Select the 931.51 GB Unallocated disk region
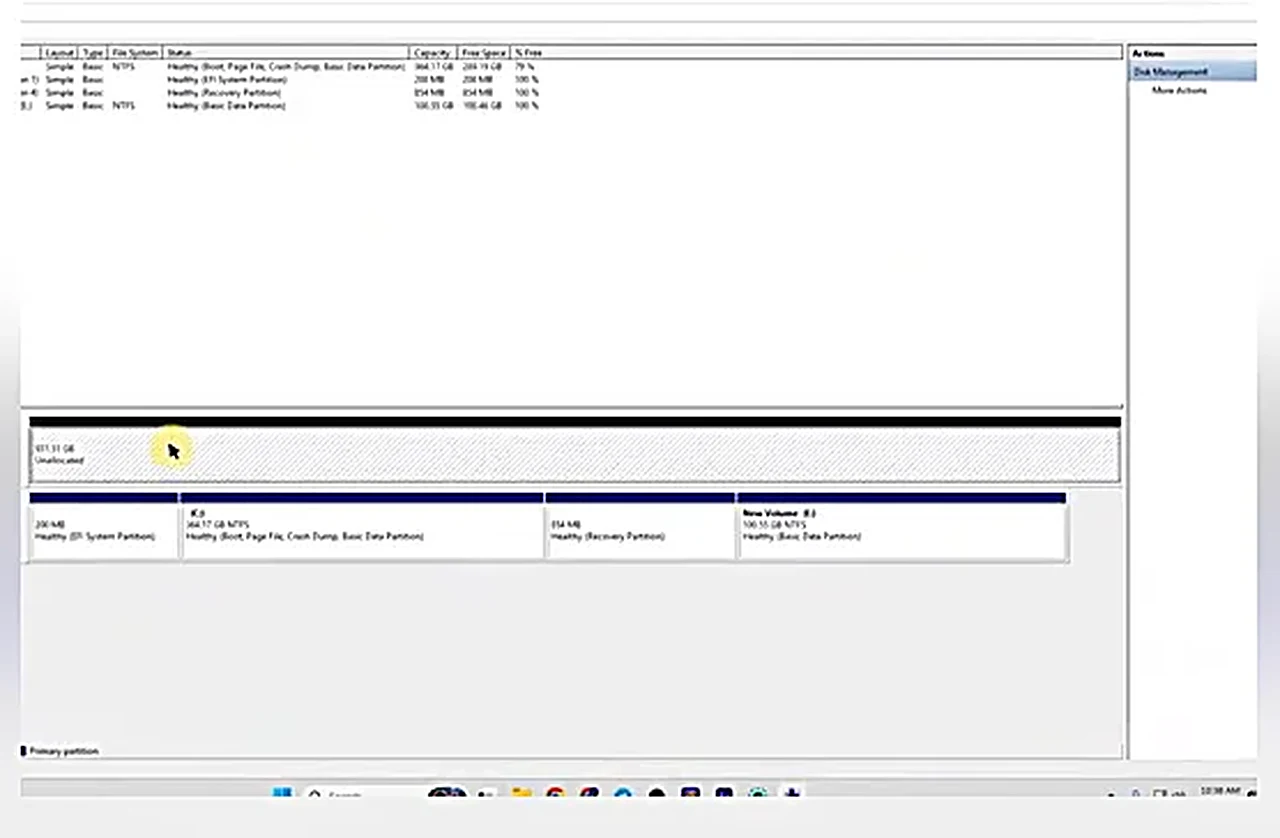The width and height of the screenshot is (1280, 838). 574,455
